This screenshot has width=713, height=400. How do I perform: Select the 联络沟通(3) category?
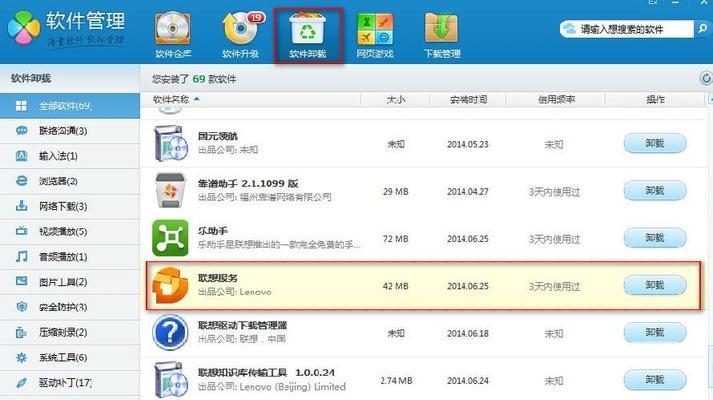point(70,131)
